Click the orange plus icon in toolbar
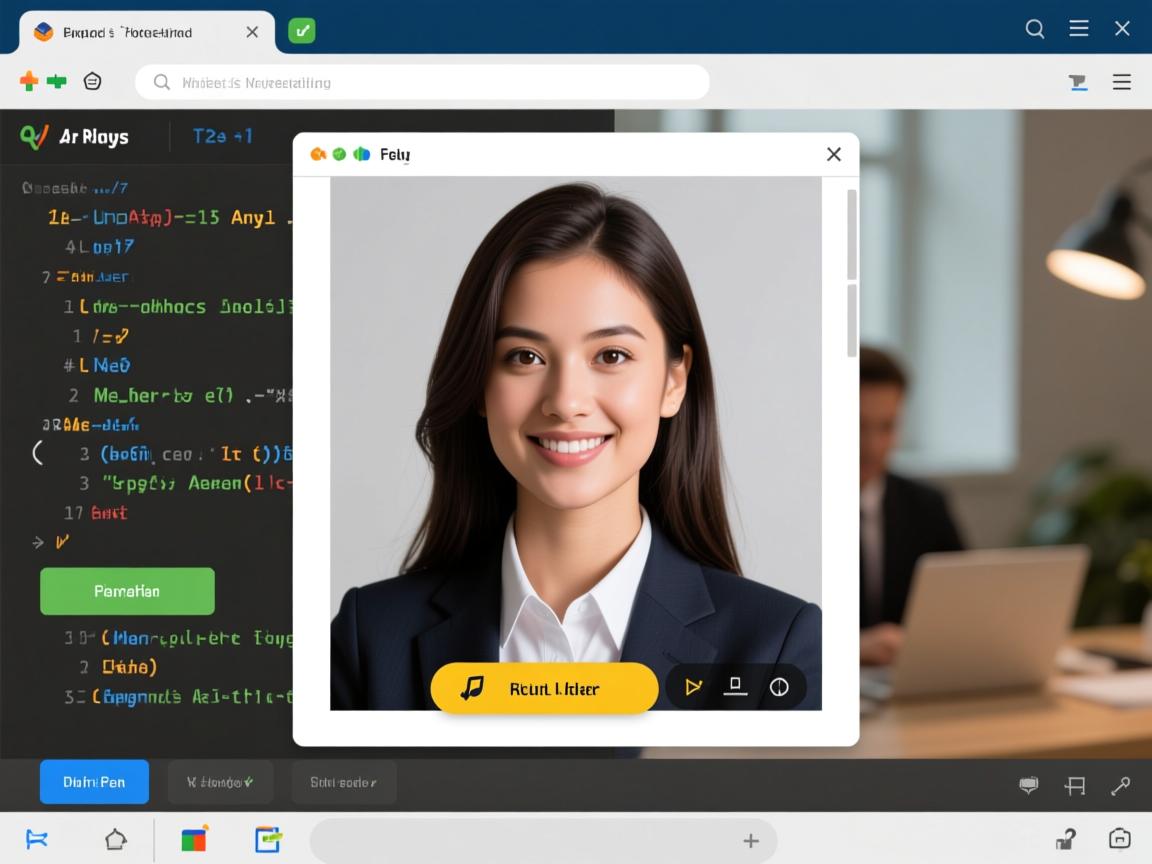Screen dimensions: 1152x864 (x=29, y=82)
